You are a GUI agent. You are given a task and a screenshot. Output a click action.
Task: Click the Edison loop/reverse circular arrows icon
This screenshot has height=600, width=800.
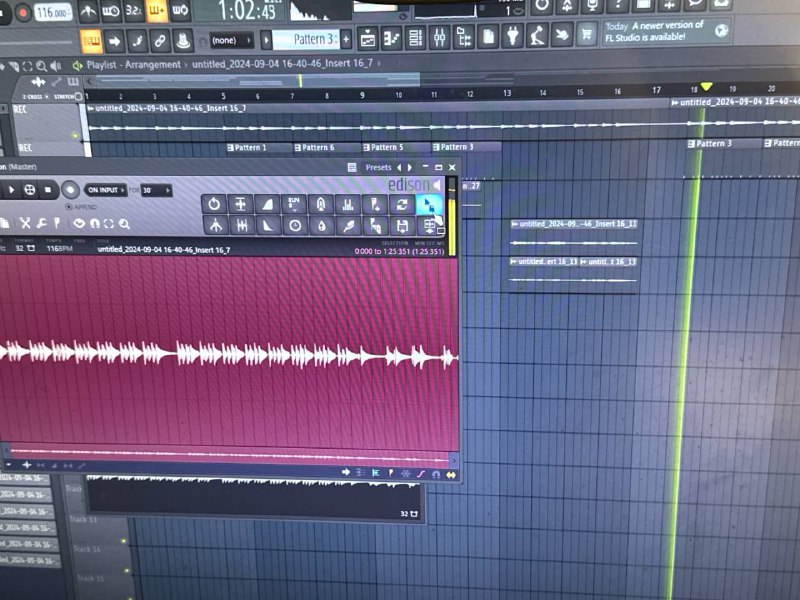coord(401,204)
